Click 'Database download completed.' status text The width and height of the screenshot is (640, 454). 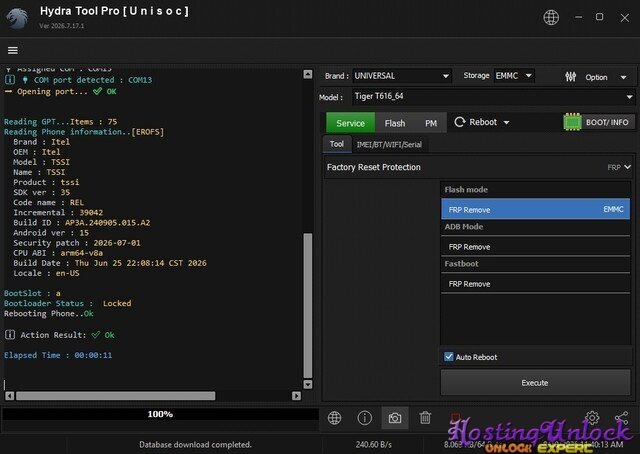(x=195, y=445)
